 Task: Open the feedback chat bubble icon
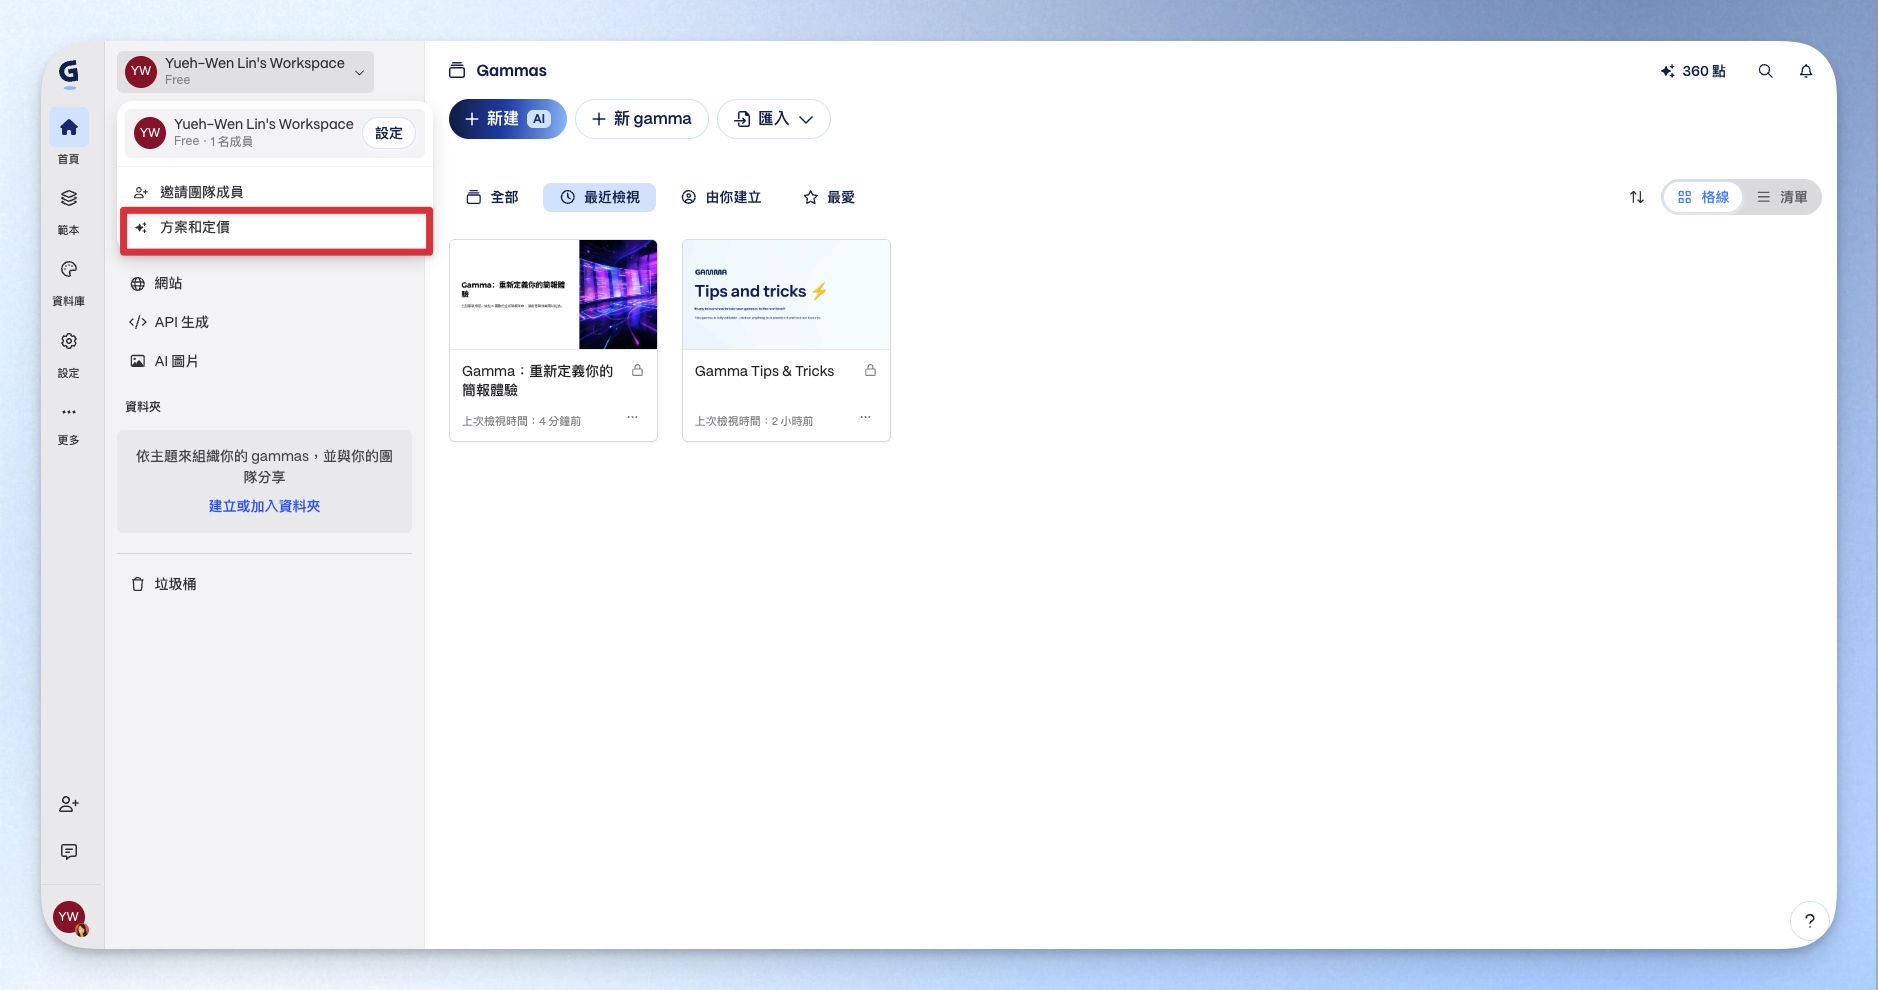[x=68, y=852]
